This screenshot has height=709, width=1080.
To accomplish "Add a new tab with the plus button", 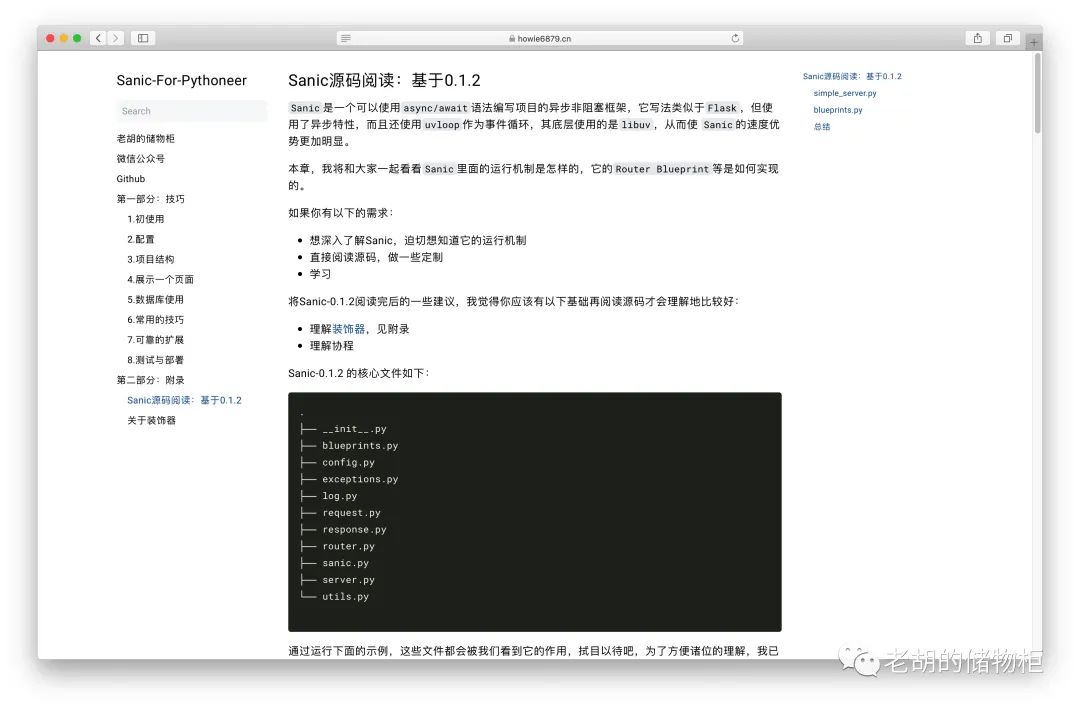I will click(x=1034, y=43).
